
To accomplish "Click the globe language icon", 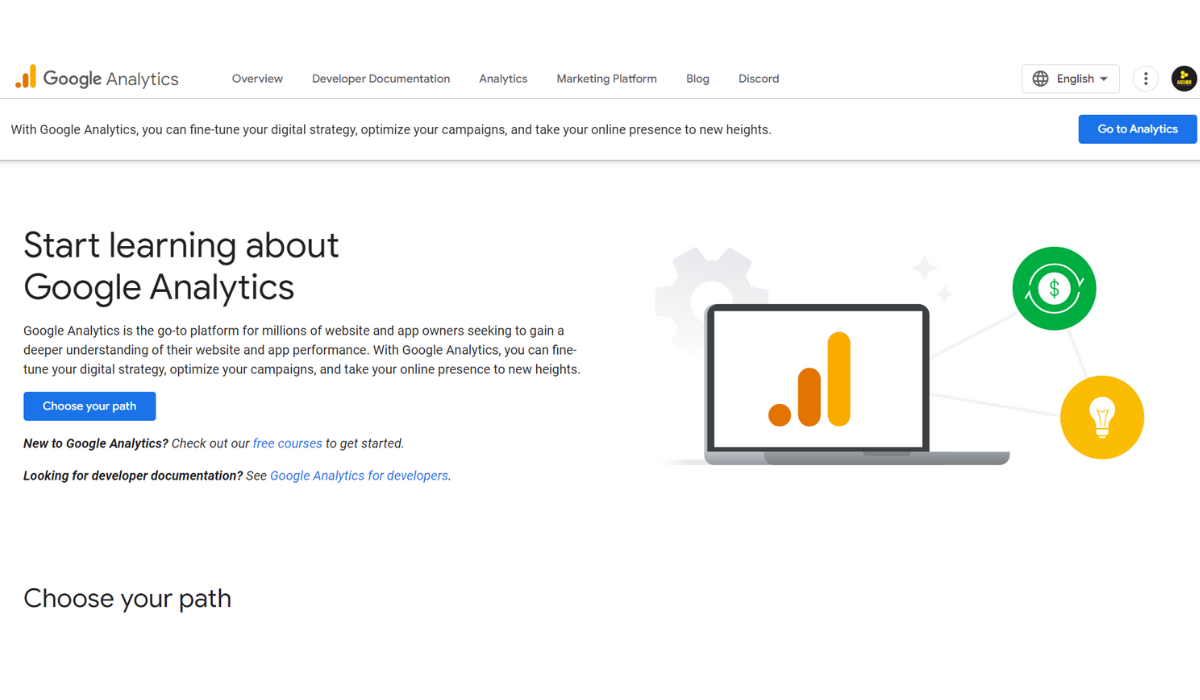I will [1041, 79].
